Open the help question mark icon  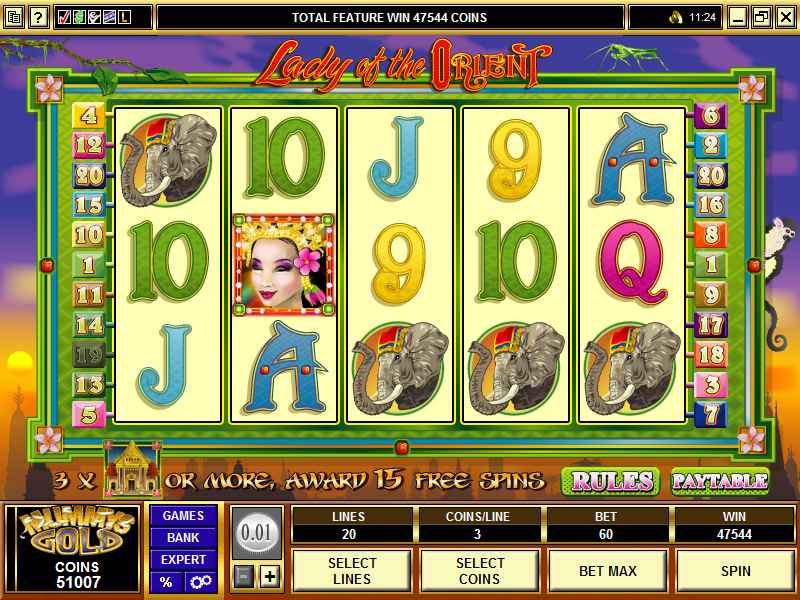(x=38, y=17)
